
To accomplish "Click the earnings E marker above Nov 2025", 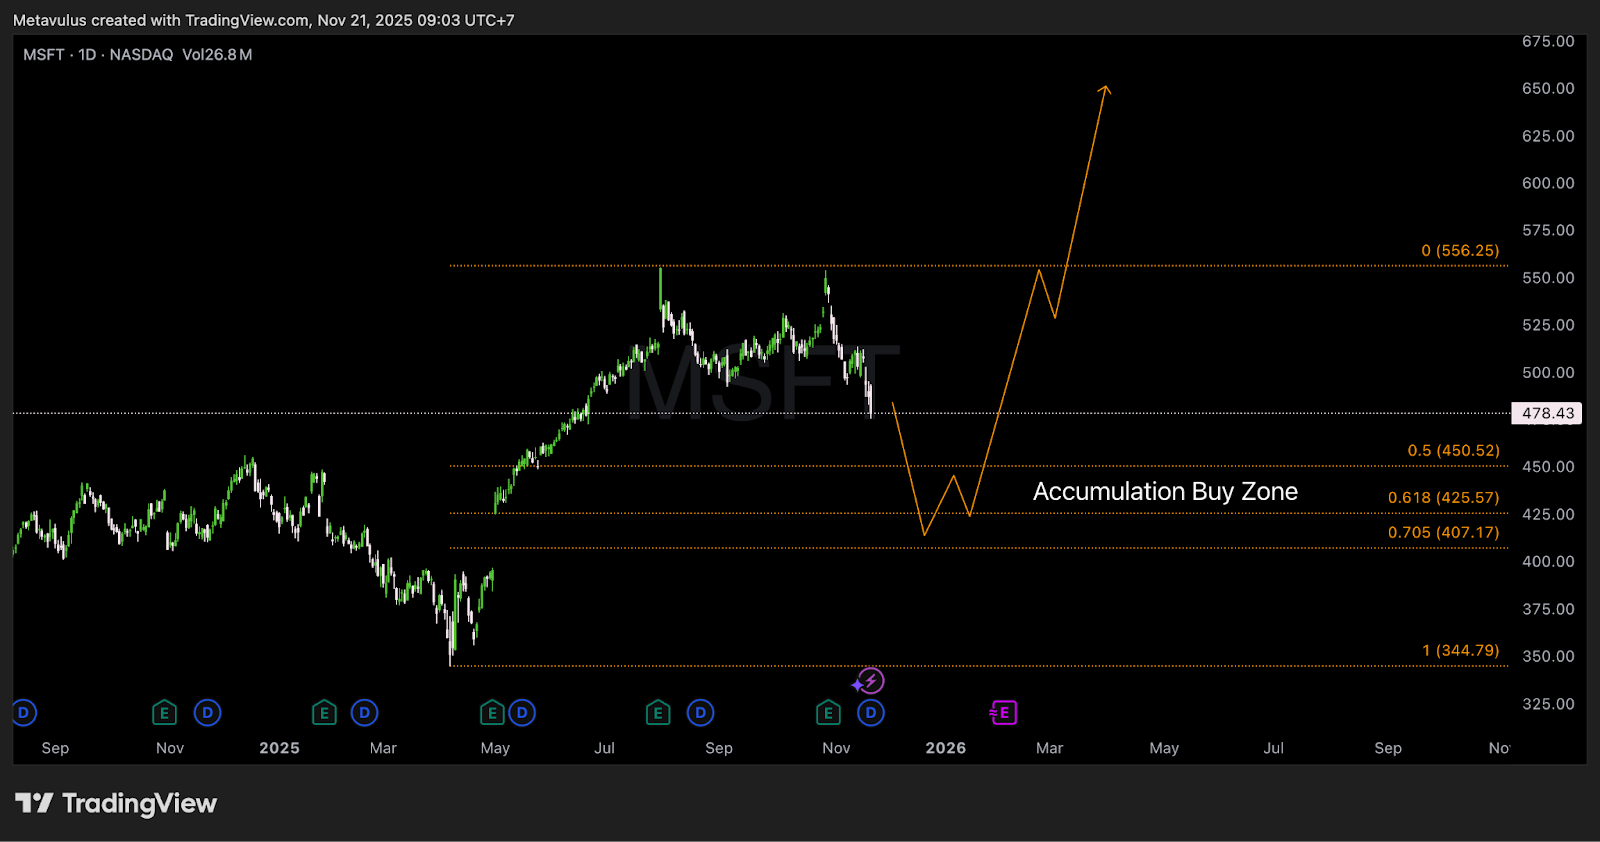I will click(828, 713).
